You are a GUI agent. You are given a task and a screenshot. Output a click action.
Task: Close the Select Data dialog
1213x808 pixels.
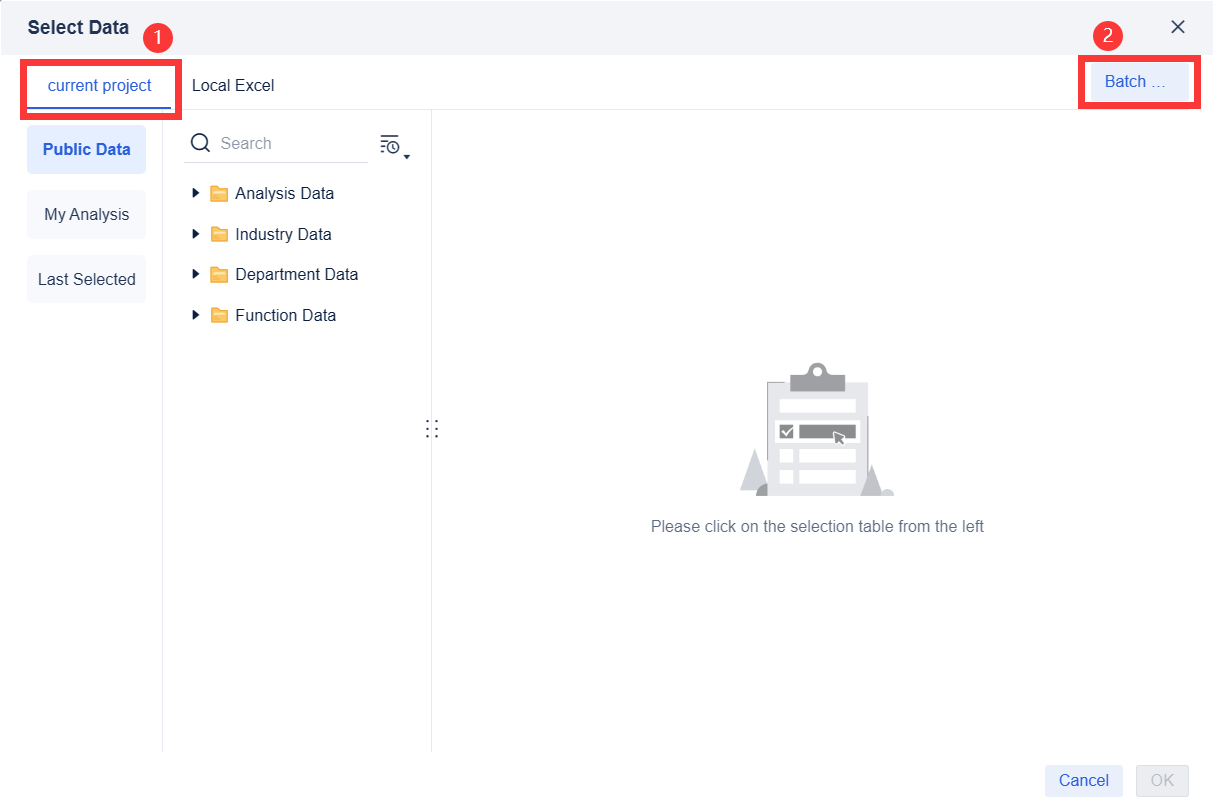click(x=1177, y=27)
